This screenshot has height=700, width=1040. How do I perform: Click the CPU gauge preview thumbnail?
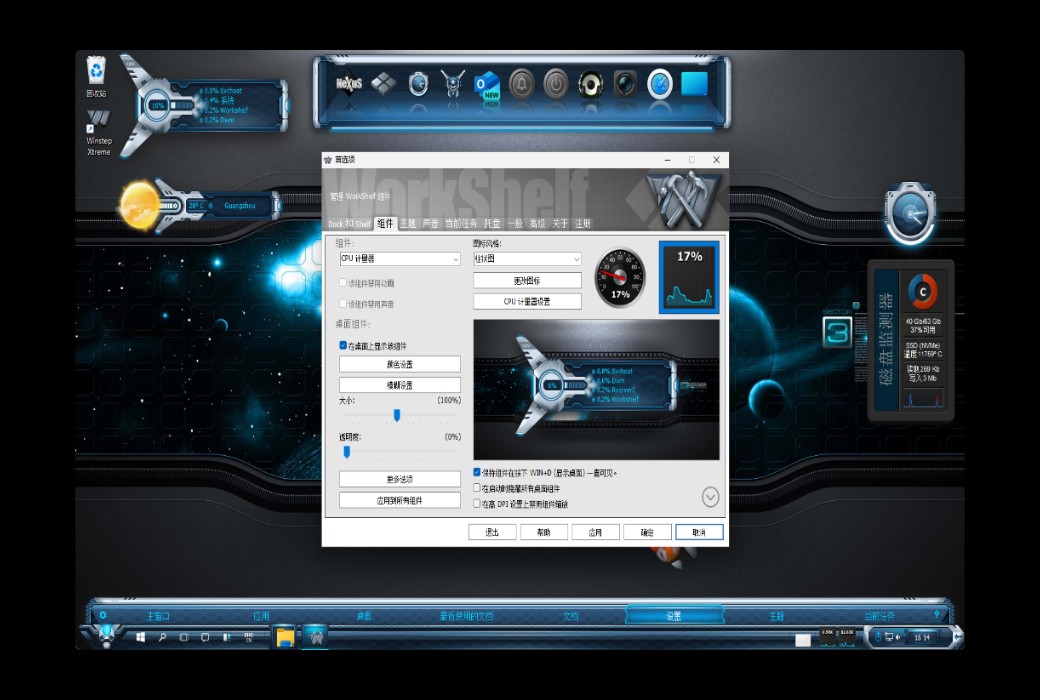coord(688,276)
